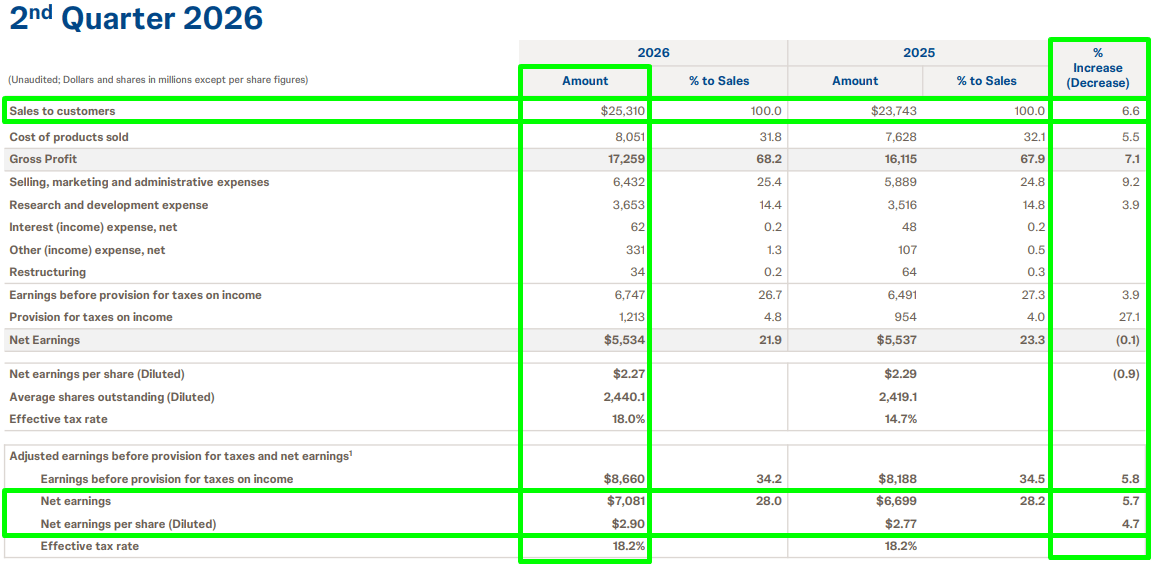1170x573 pixels.
Task: Click the 'Sales to customers' row label
Action: tap(63, 111)
